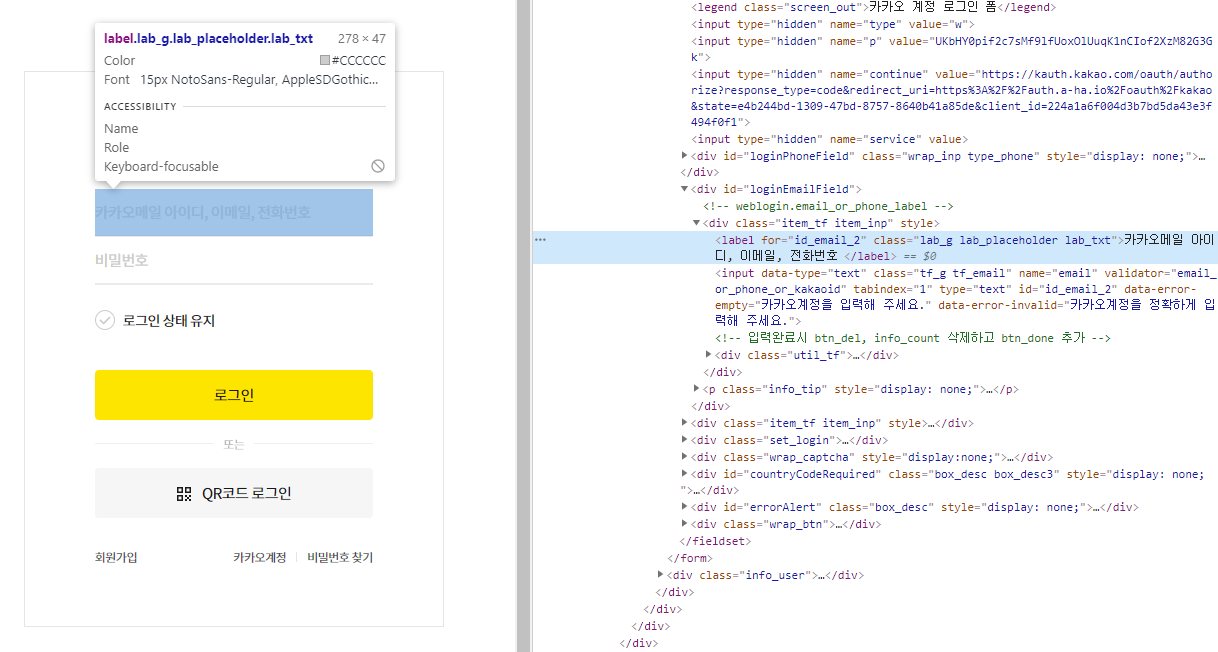Select the 입력완료시 btn_del comment row

click(x=913, y=338)
